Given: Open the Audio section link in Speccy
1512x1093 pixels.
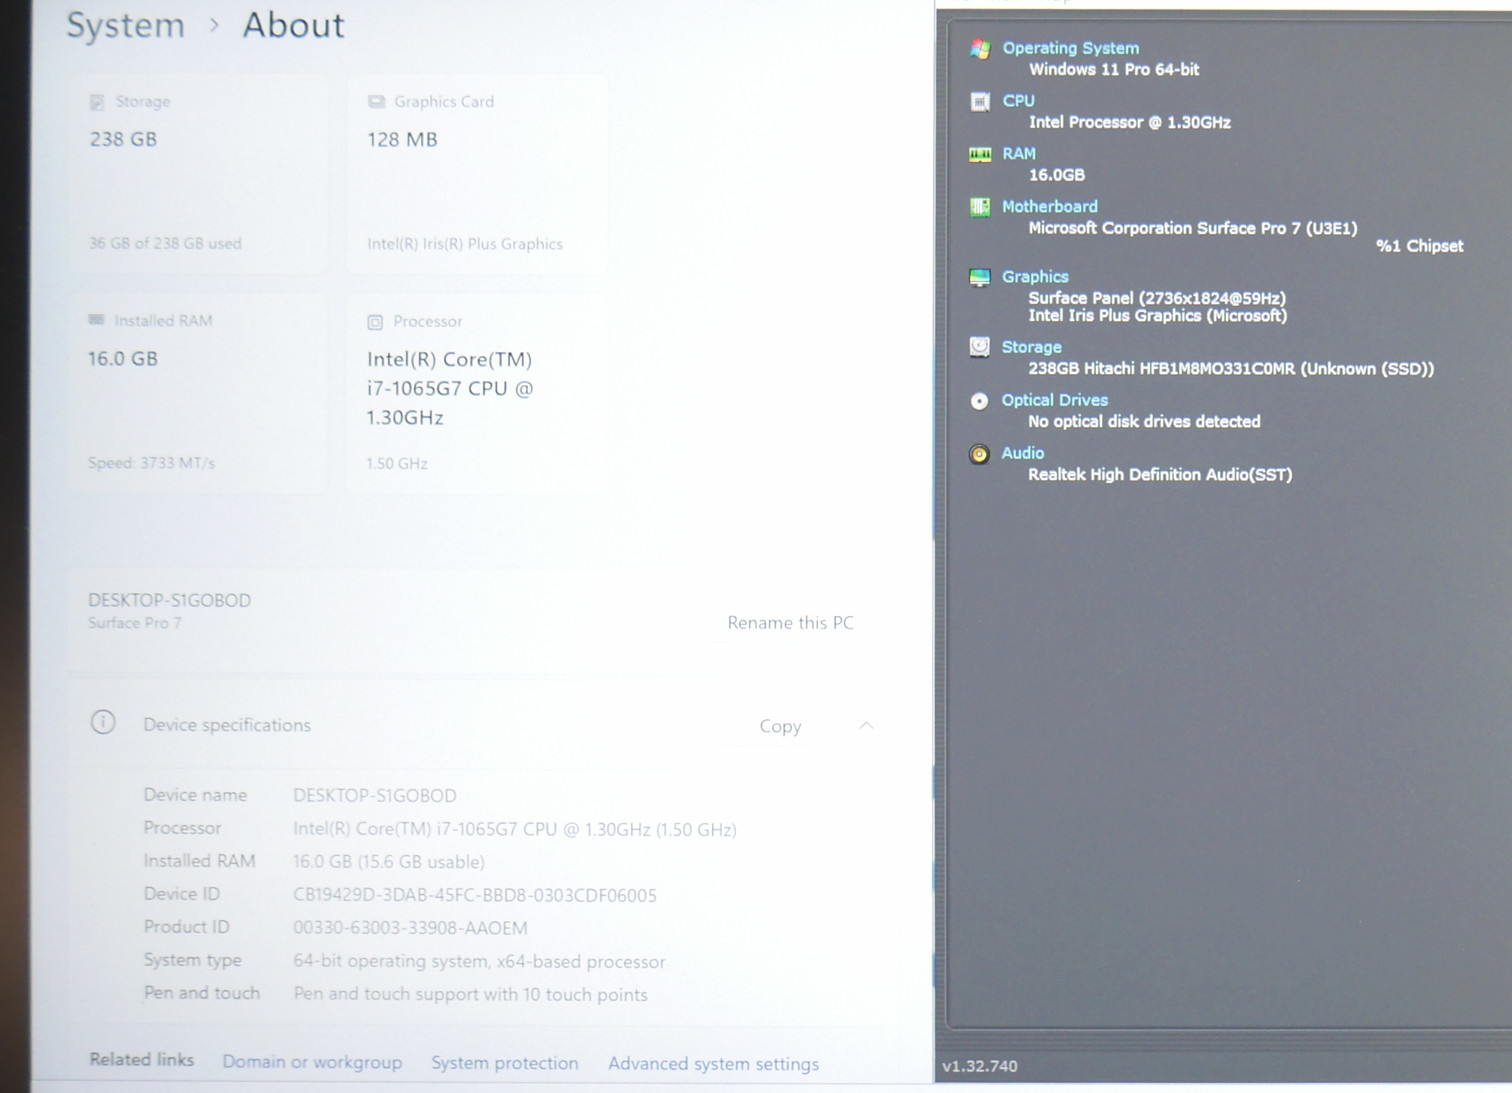Looking at the screenshot, I should pos(1022,453).
